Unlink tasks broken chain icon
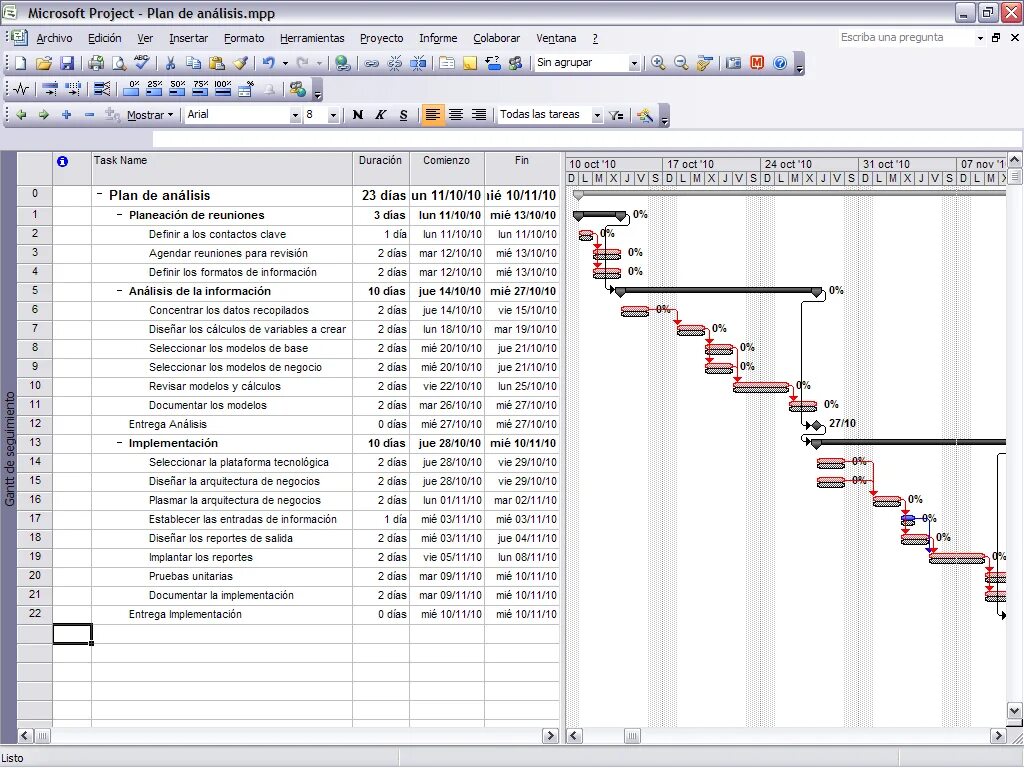 point(394,63)
